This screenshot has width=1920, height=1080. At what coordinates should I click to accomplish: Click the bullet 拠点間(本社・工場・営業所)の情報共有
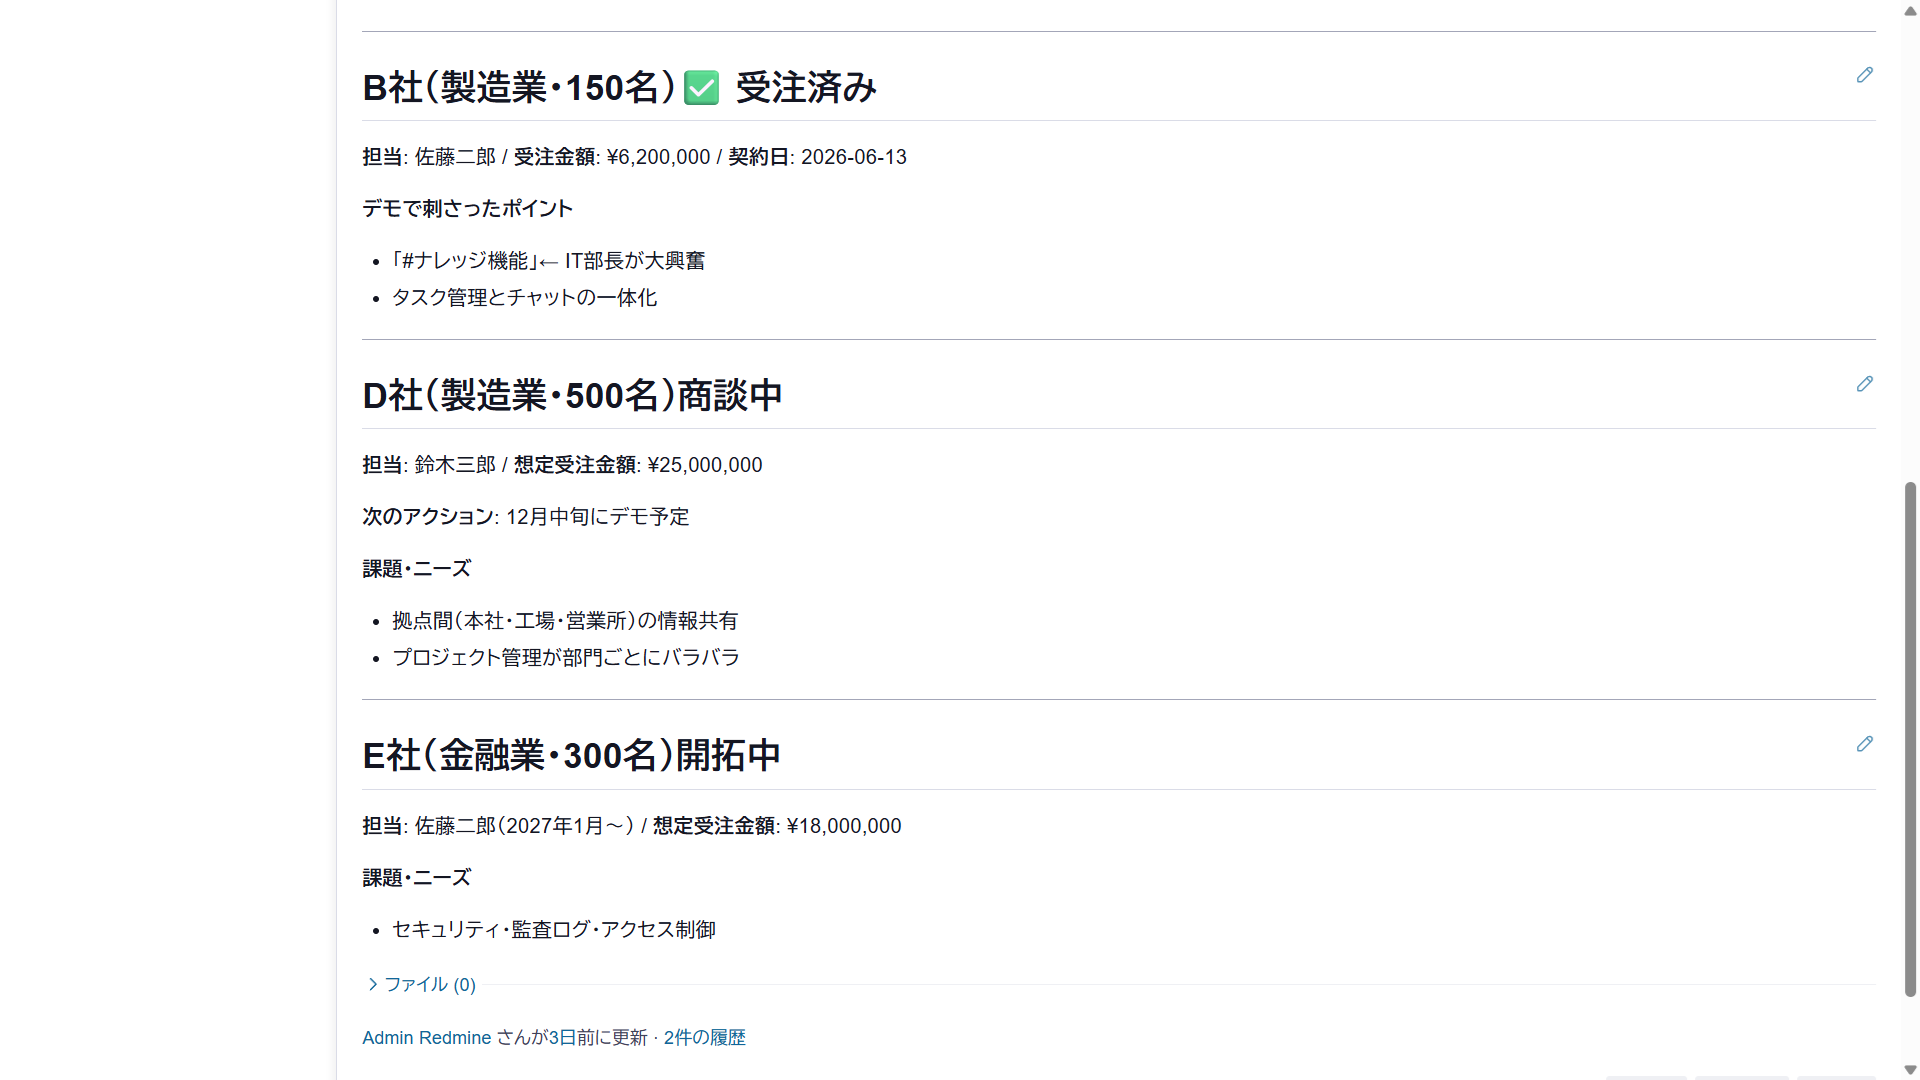tap(565, 621)
